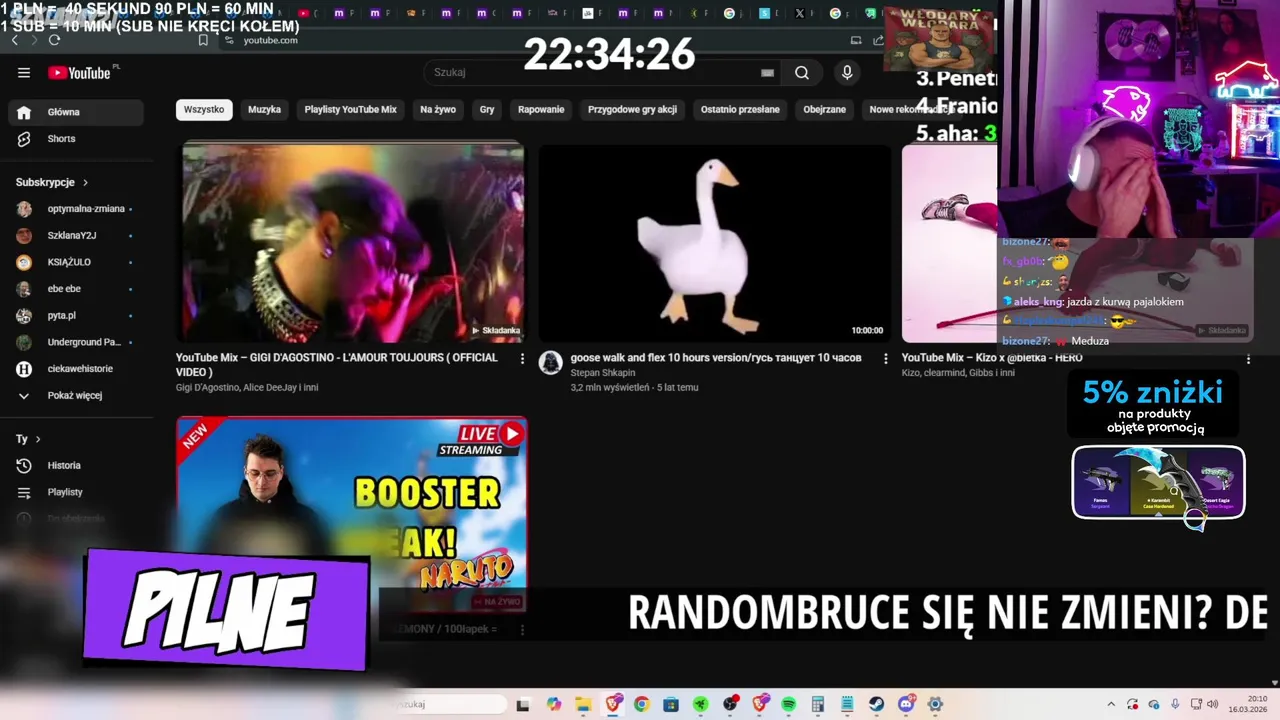Screen dimensions: 1280x720
Task: Open Booster Break live stream thumbnail
Action: pyautogui.click(x=352, y=515)
